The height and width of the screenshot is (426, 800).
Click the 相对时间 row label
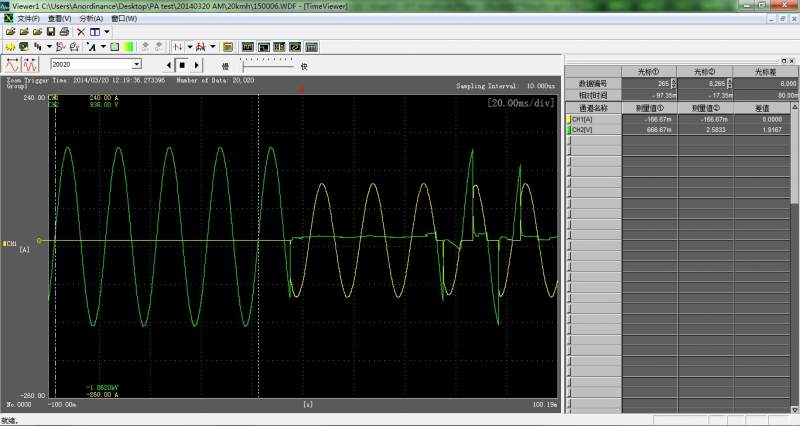[593, 95]
